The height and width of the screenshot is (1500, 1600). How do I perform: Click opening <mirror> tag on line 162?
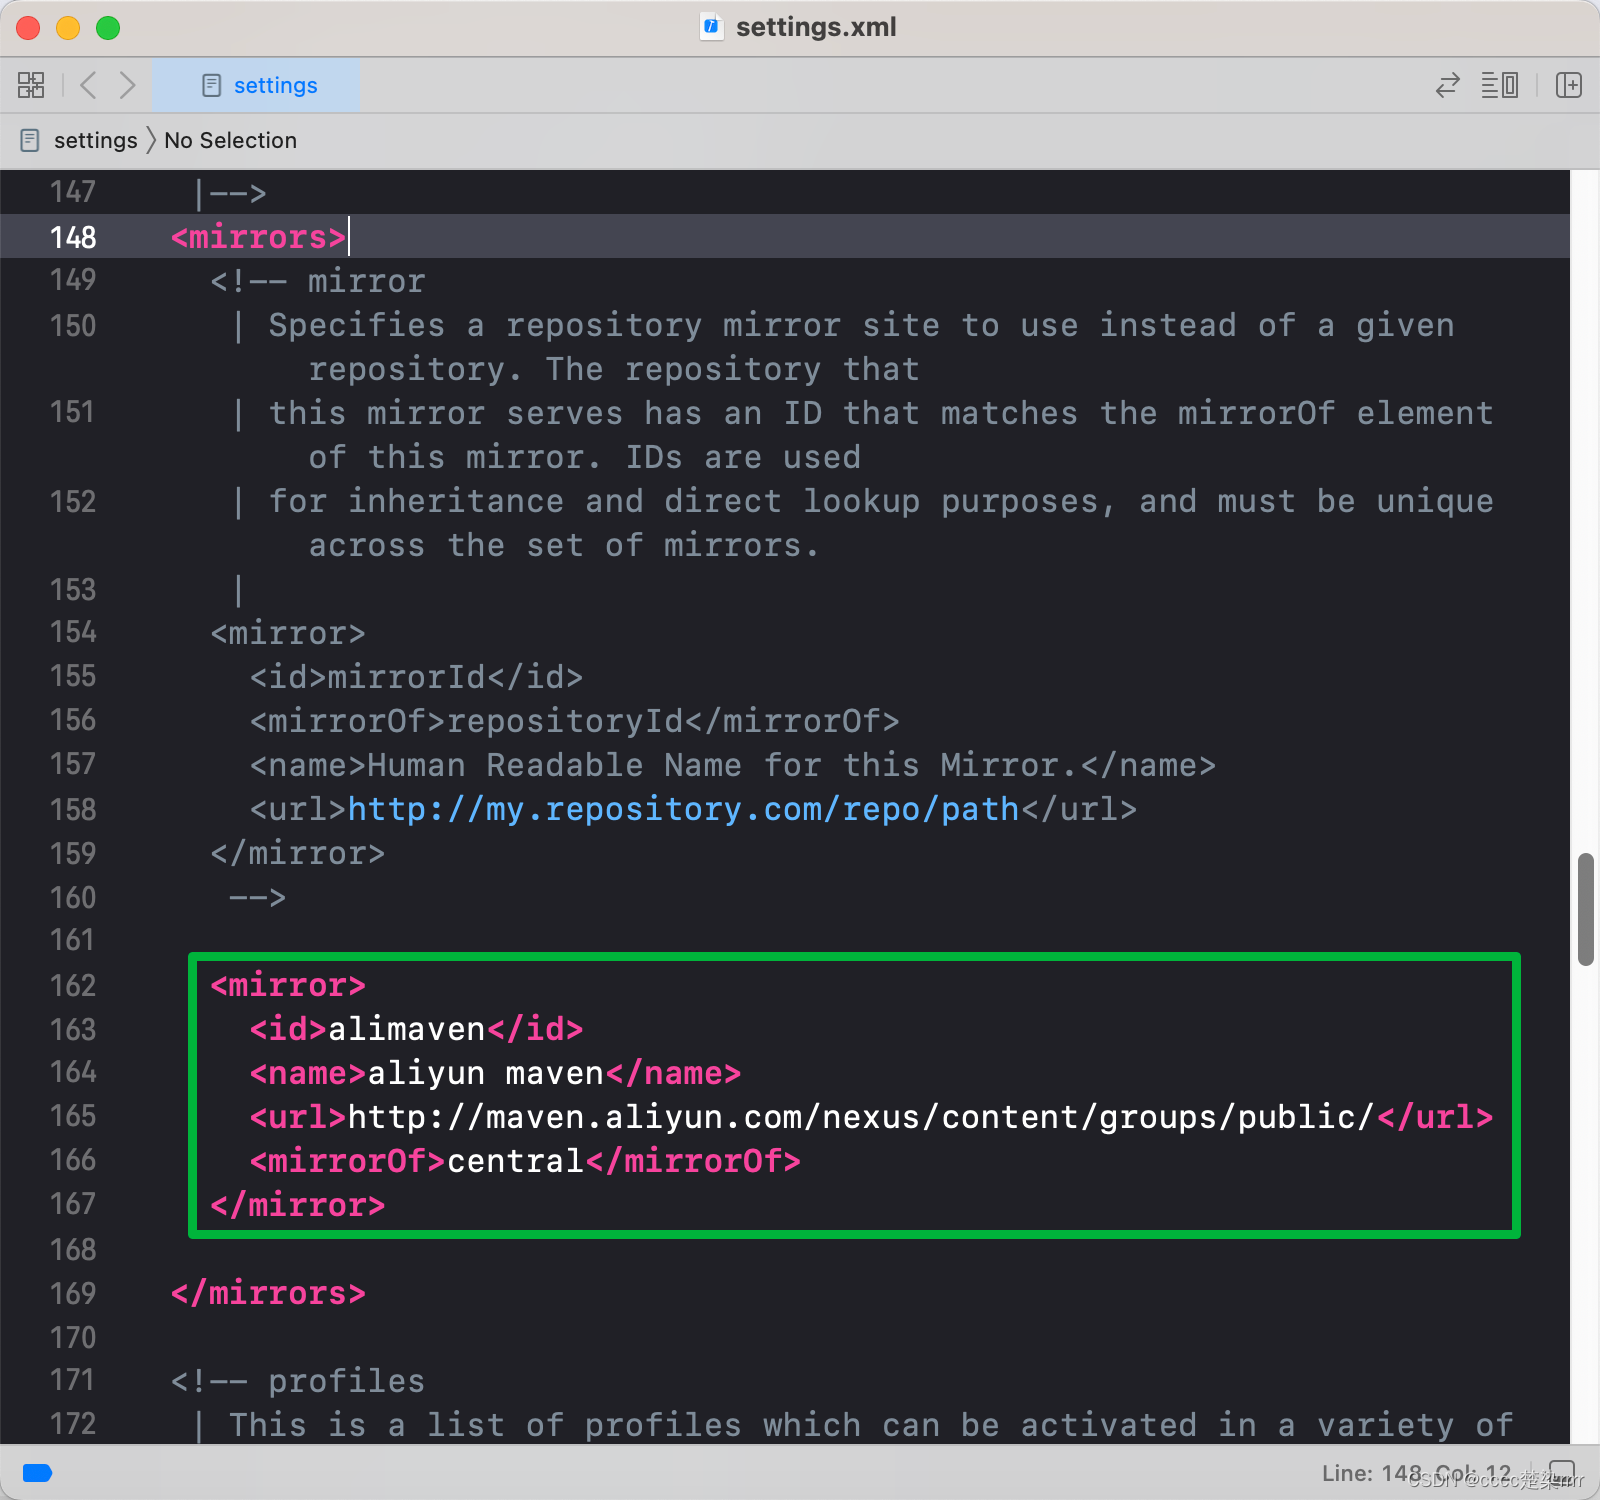(288, 985)
